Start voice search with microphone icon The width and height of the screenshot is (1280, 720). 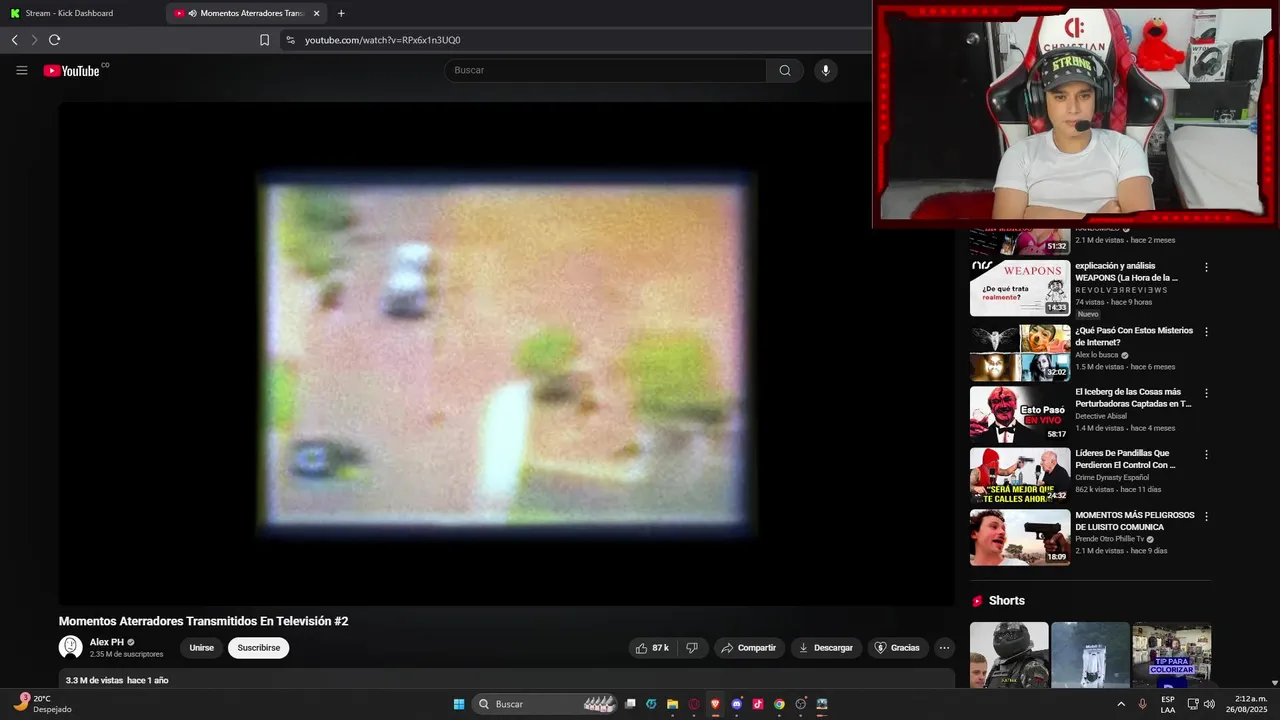(x=825, y=70)
